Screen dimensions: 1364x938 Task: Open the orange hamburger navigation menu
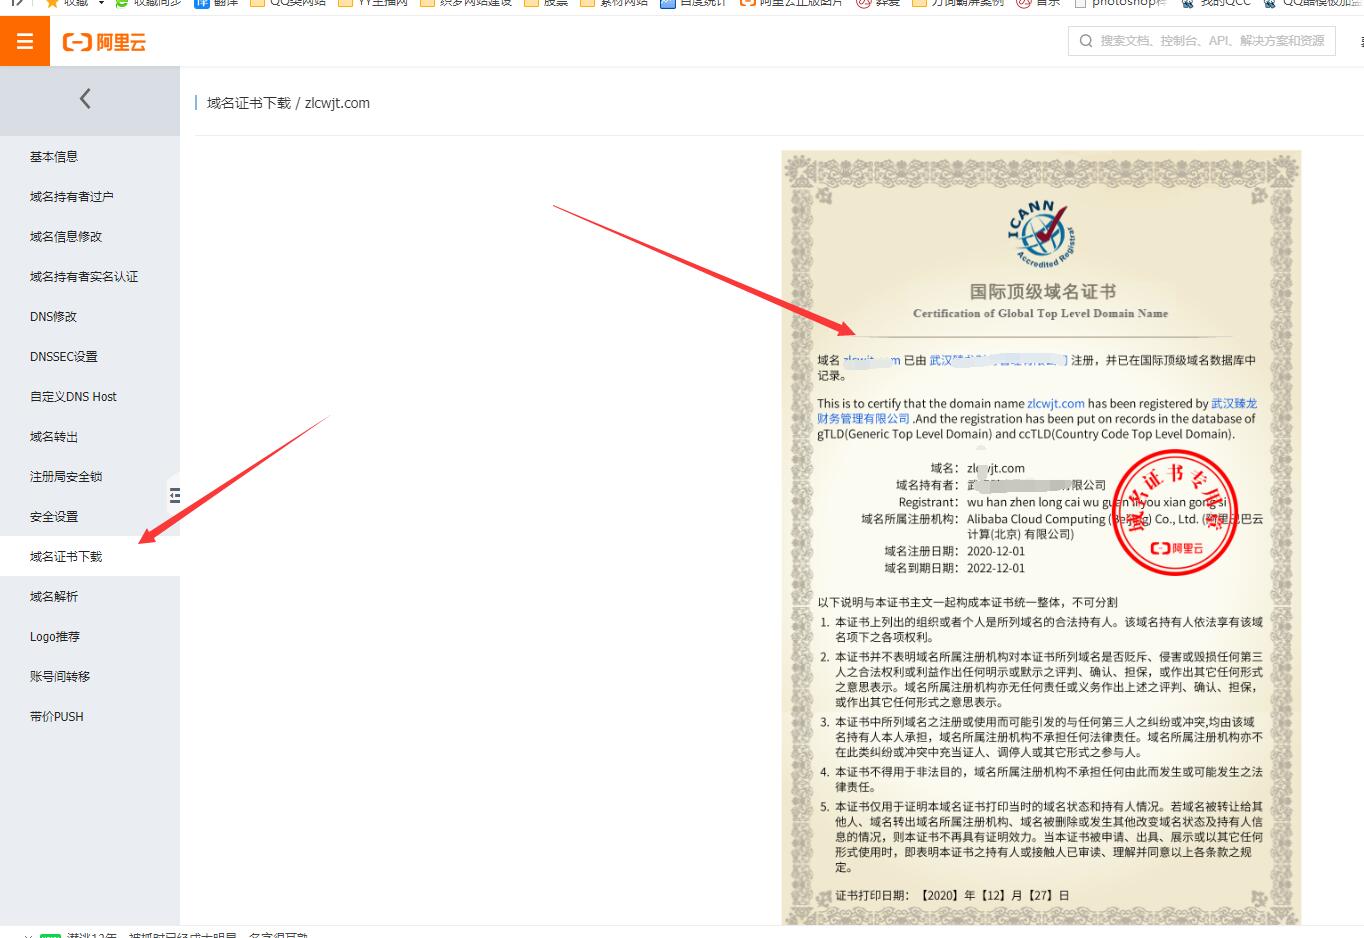point(25,42)
